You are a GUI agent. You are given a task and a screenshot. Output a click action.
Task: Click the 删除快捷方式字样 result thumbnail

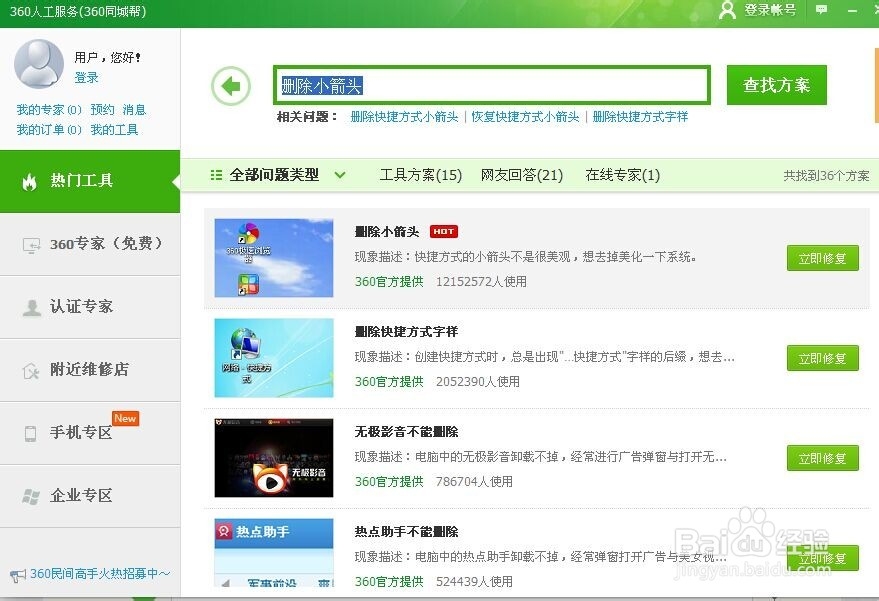point(274,358)
